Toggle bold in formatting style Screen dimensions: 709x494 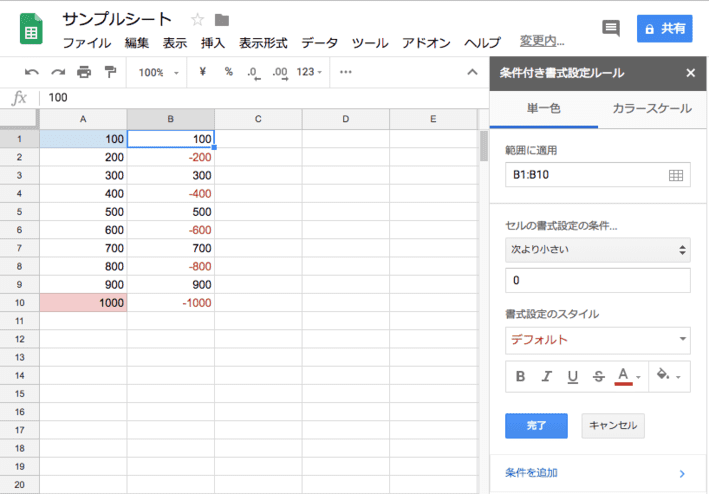pyautogui.click(x=520, y=377)
